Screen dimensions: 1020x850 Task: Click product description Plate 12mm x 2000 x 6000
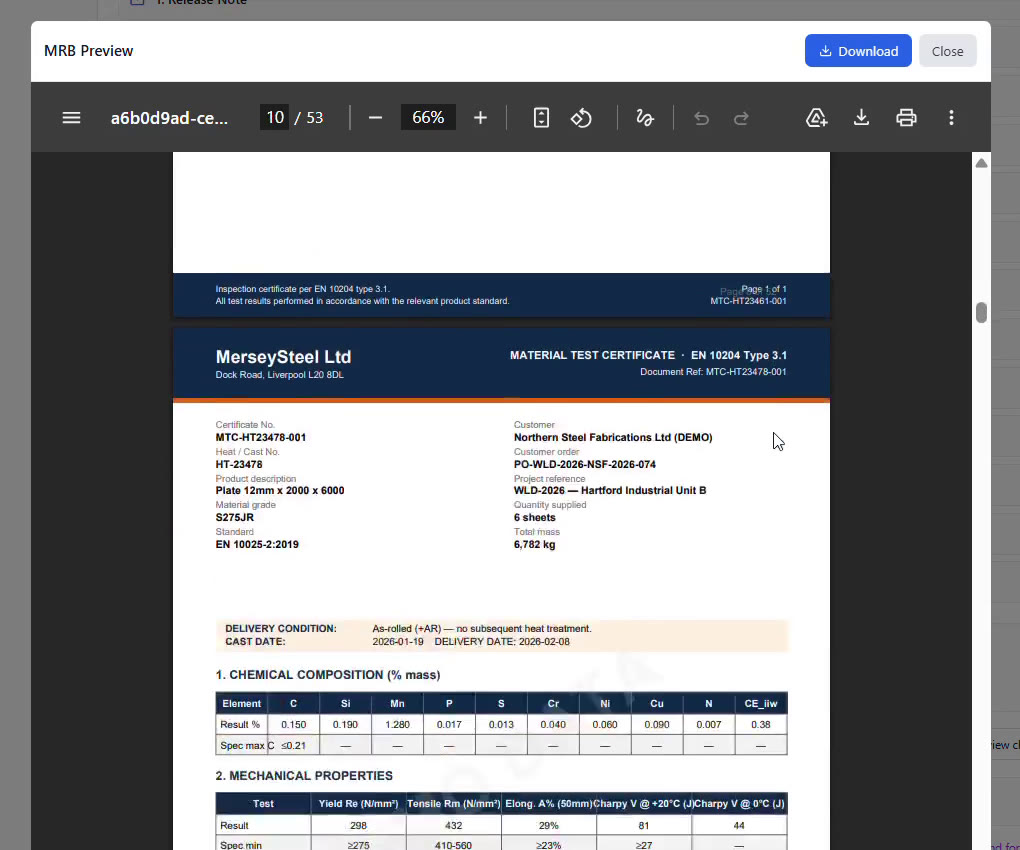pos(280,490)
